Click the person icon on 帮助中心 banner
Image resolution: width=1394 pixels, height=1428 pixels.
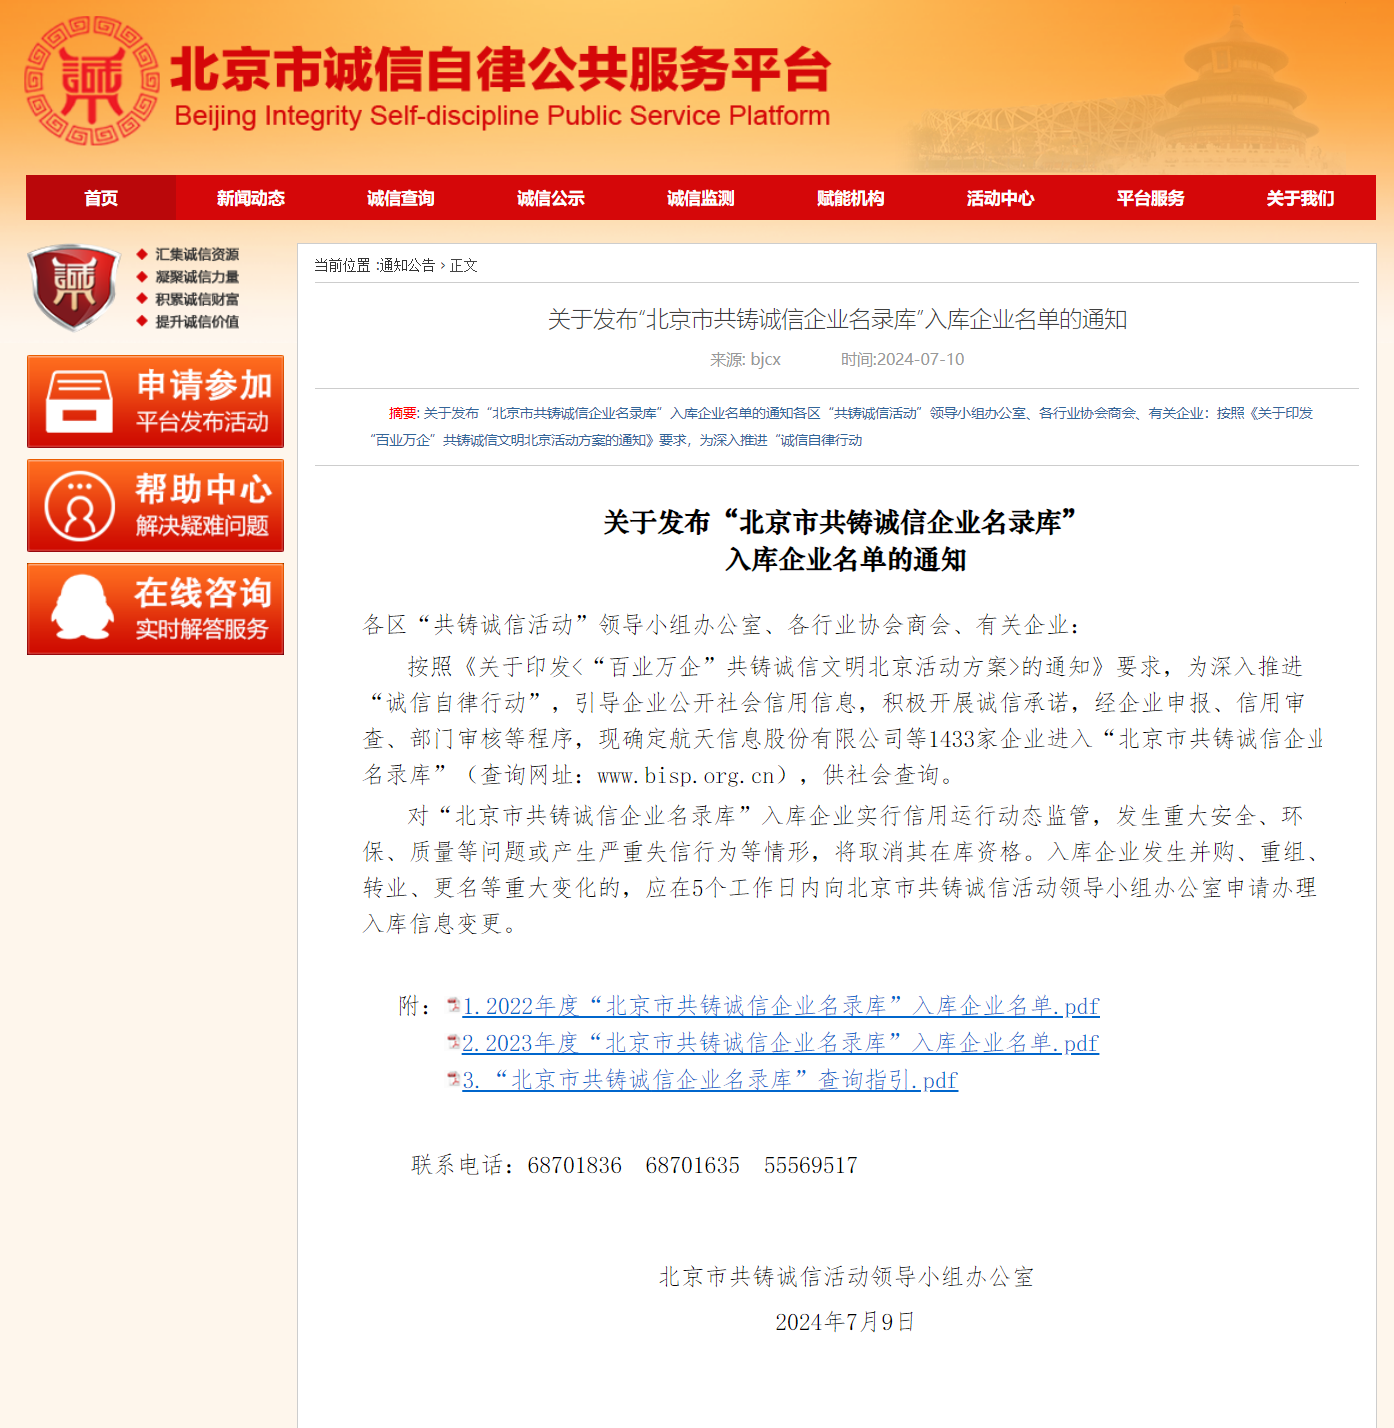pyautogui.click(x=80, y=506)
